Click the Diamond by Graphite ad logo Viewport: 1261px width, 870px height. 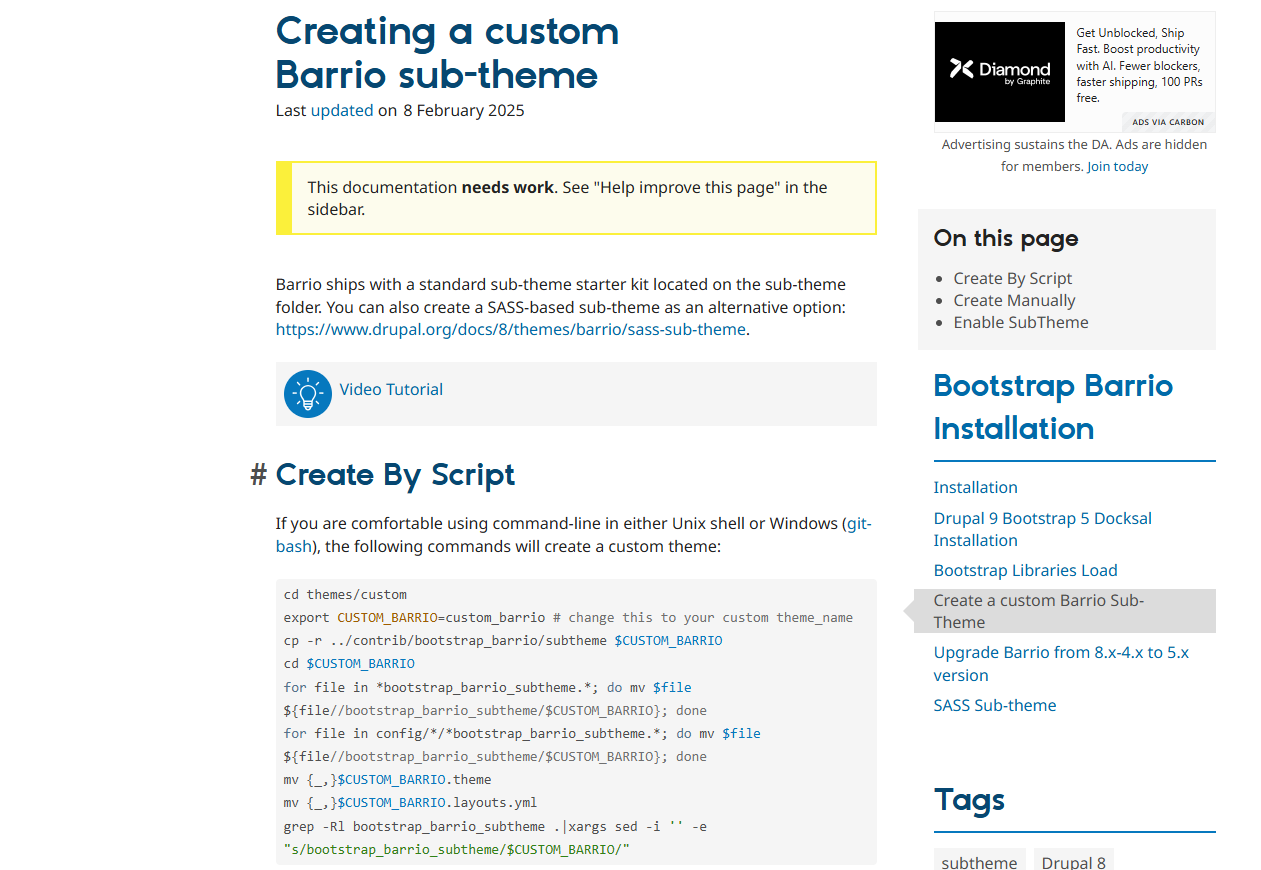(1000, 72)
